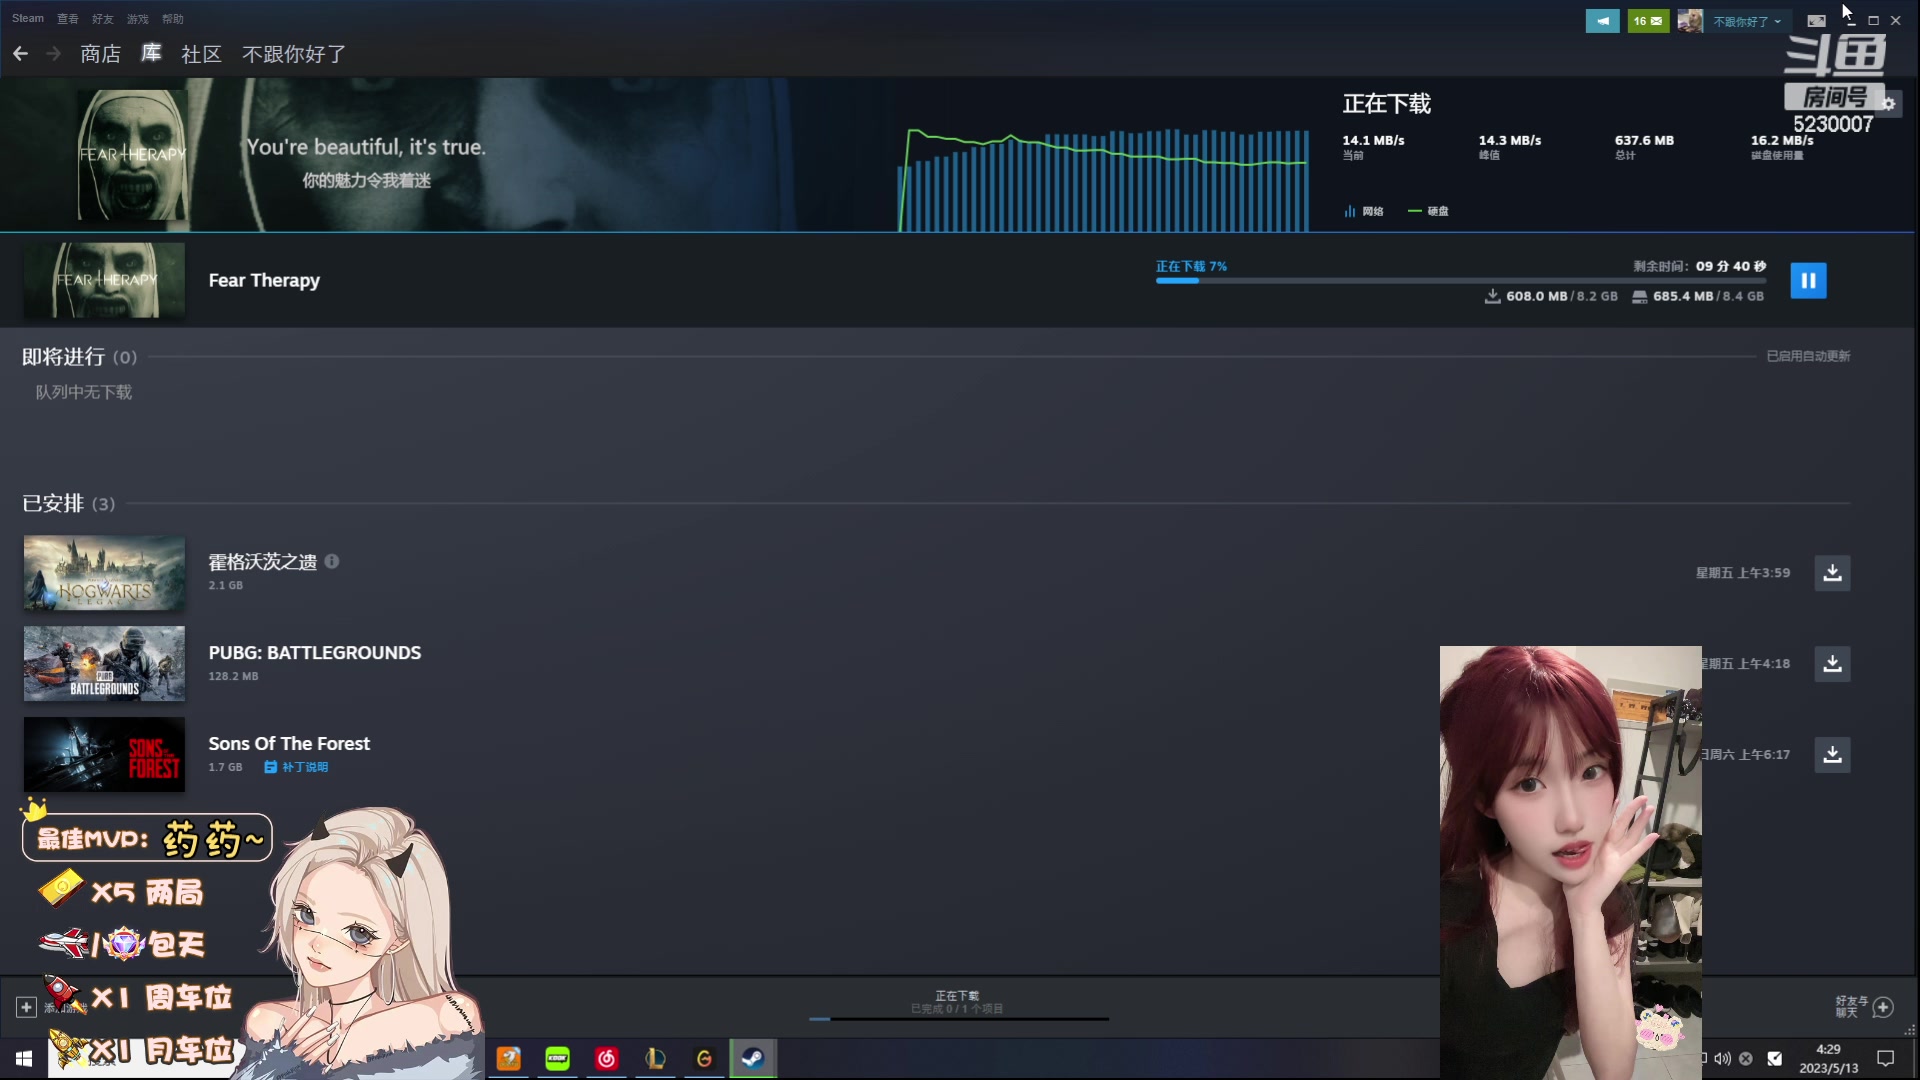Click the security shield tray icon
This screenshot has height=1080, width=1920.
[x=1775, y=1058]
